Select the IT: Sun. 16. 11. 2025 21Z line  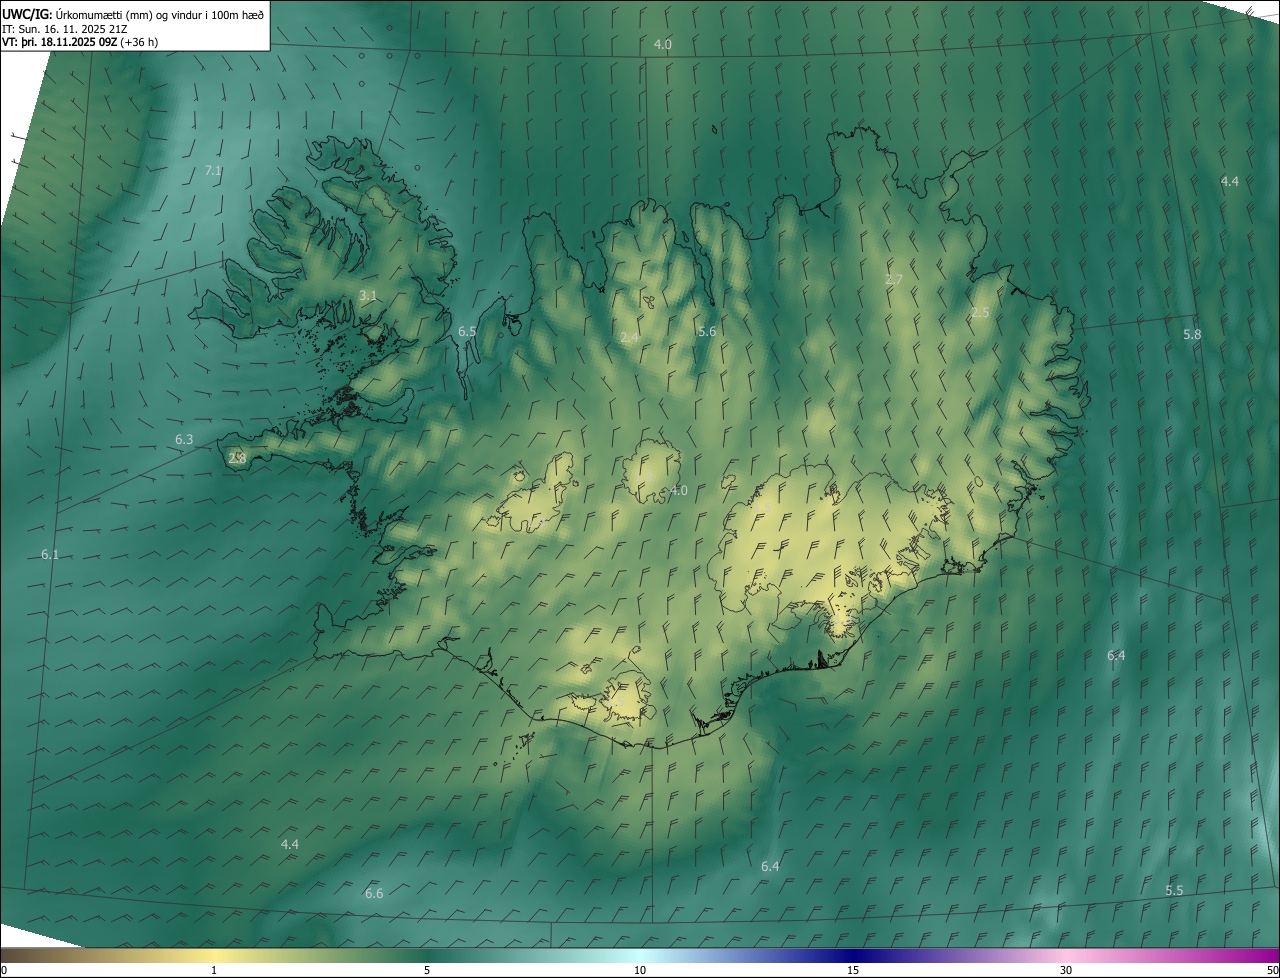pos(64,29)
